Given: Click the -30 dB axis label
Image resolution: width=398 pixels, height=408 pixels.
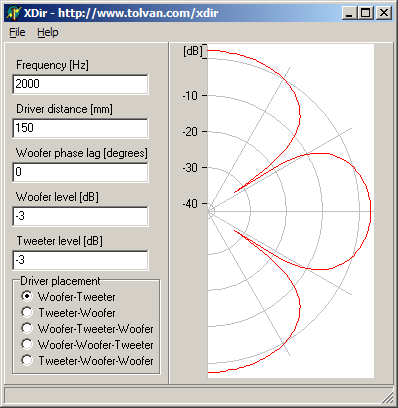Looking at the screenshot, I should click(190, 168).
